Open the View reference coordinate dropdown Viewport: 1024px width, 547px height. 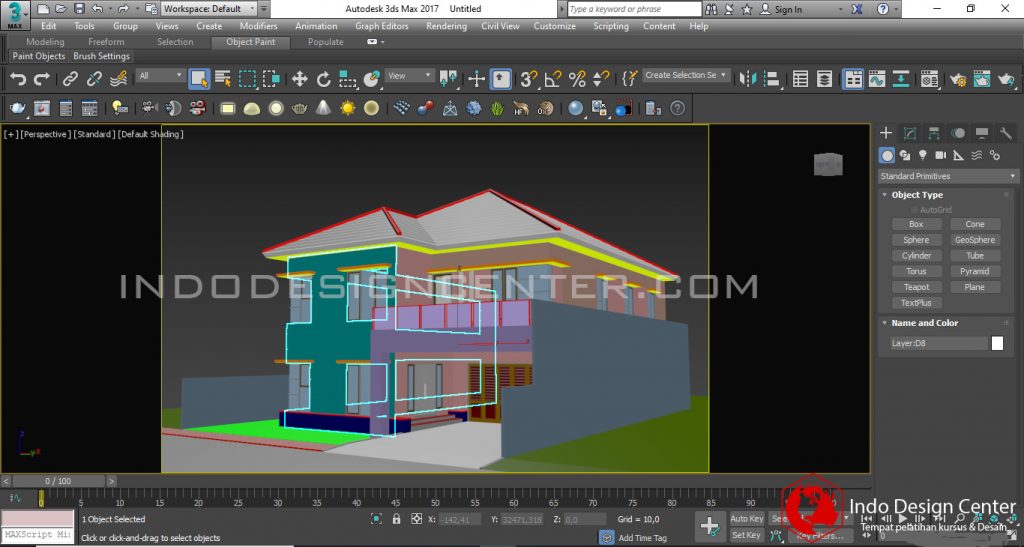click(409, 76)
